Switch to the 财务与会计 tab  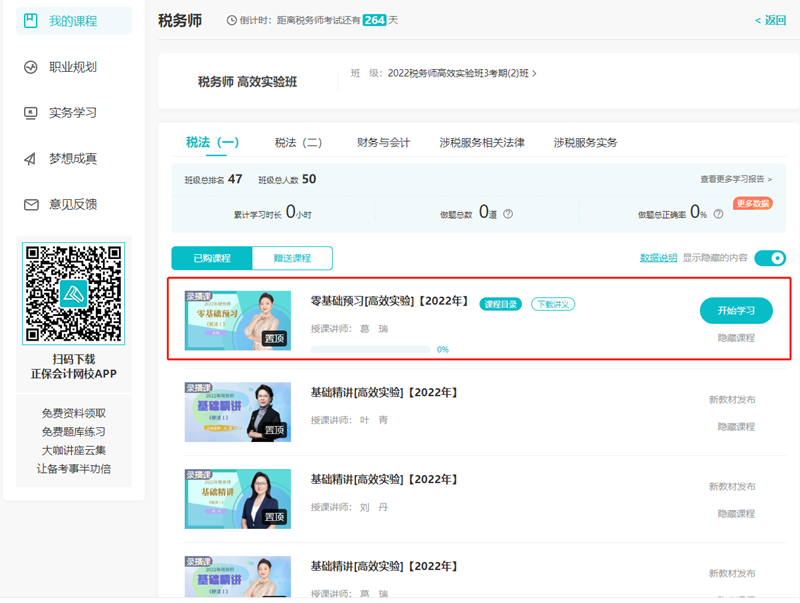pyautogui.click(x=383, y=142)
